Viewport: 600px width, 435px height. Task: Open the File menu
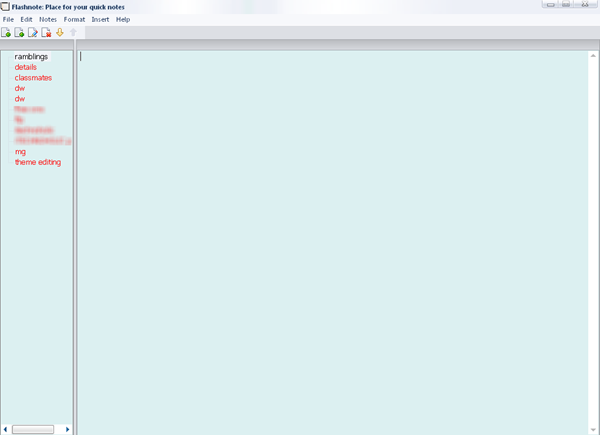[x=8, y=20]
